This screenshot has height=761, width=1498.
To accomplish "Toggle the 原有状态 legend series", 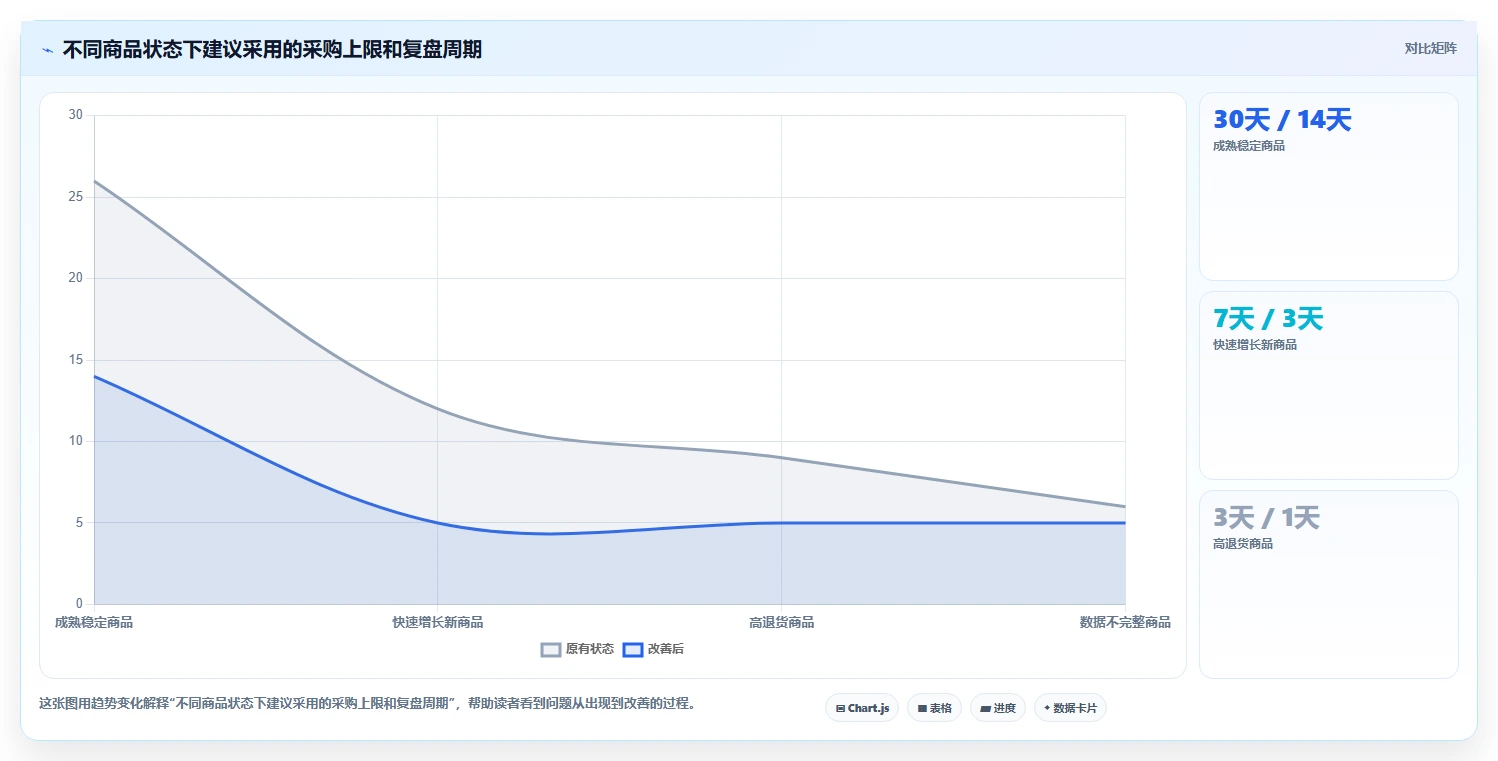I will (578, 649).
